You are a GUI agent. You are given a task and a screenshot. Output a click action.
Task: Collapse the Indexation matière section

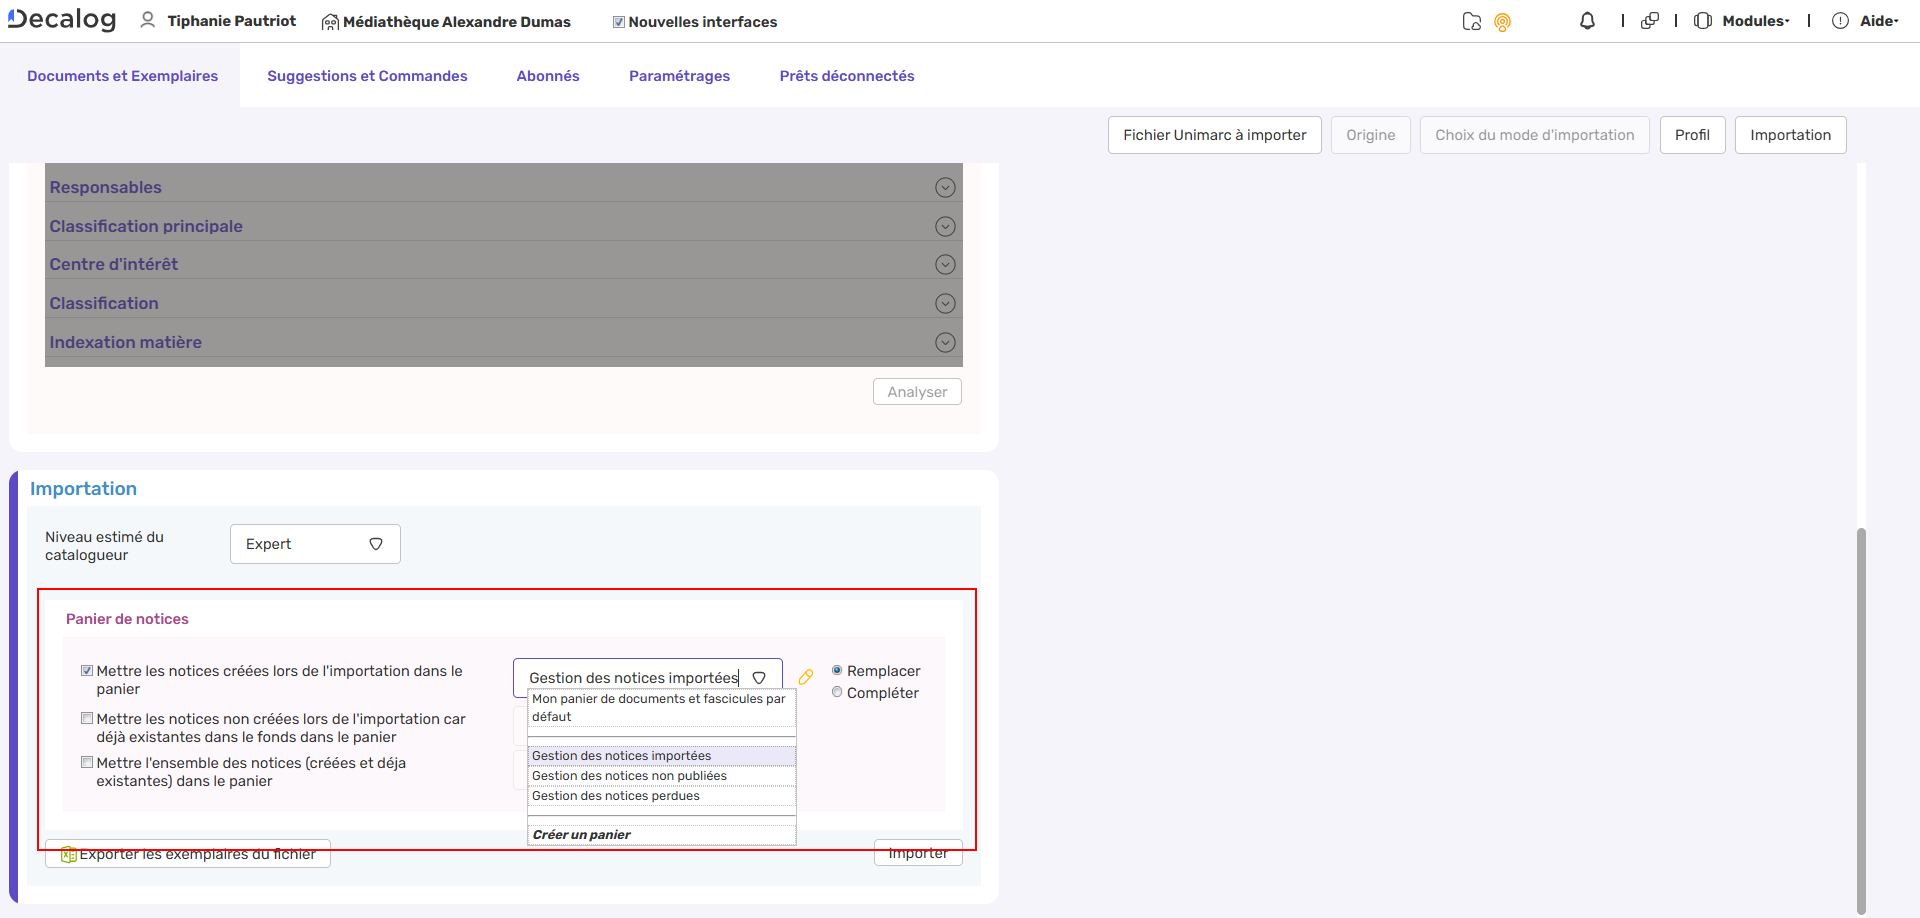pyautogui.click(x=945, y=342)
